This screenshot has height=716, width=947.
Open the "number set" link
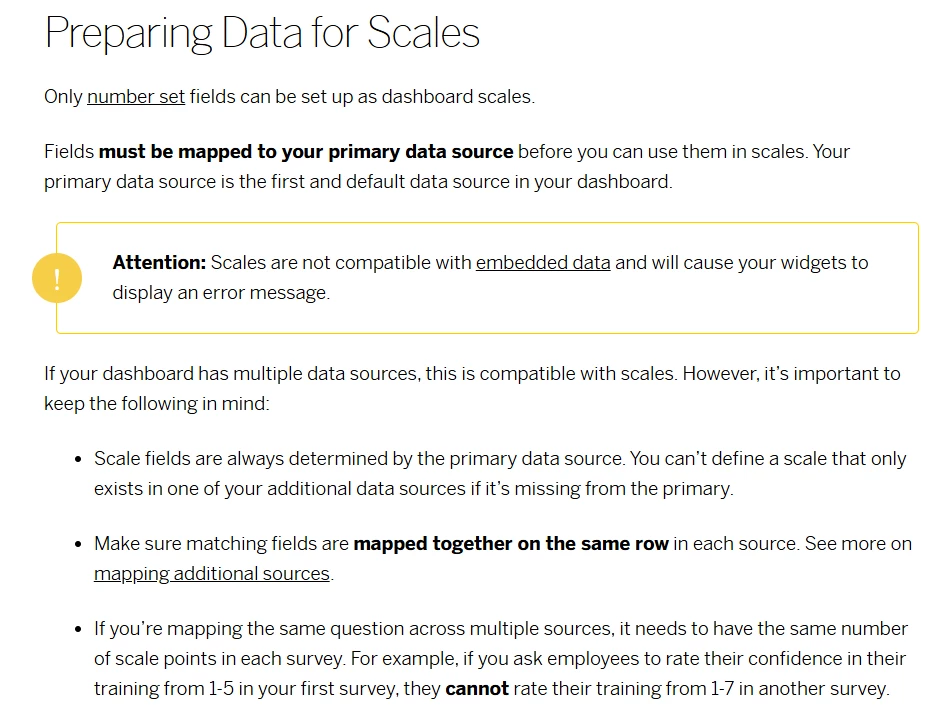pyautogui.click(x=136, y=97)
